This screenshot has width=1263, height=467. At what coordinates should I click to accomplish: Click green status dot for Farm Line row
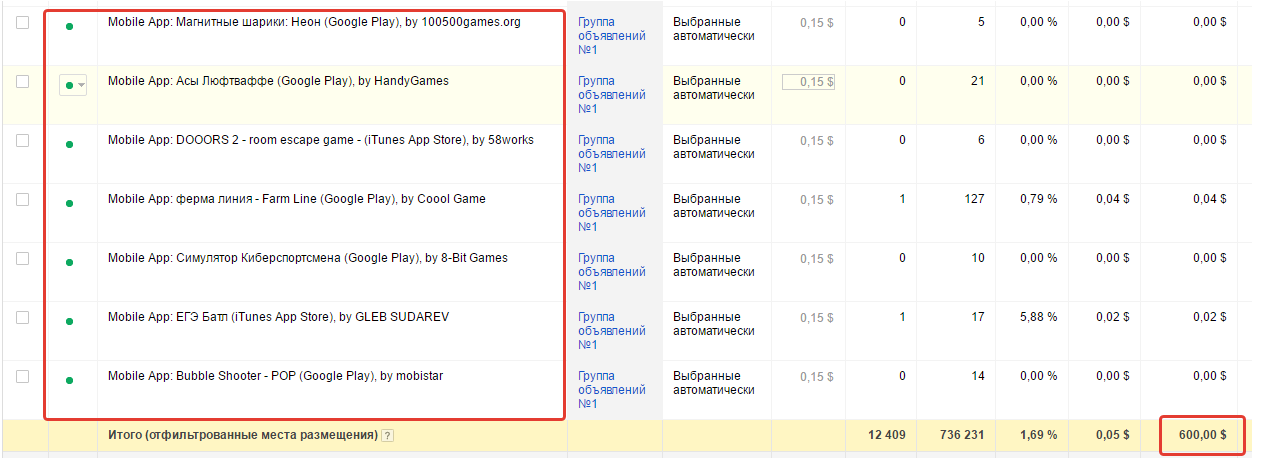pyautogui.click(x=69, y=203)
